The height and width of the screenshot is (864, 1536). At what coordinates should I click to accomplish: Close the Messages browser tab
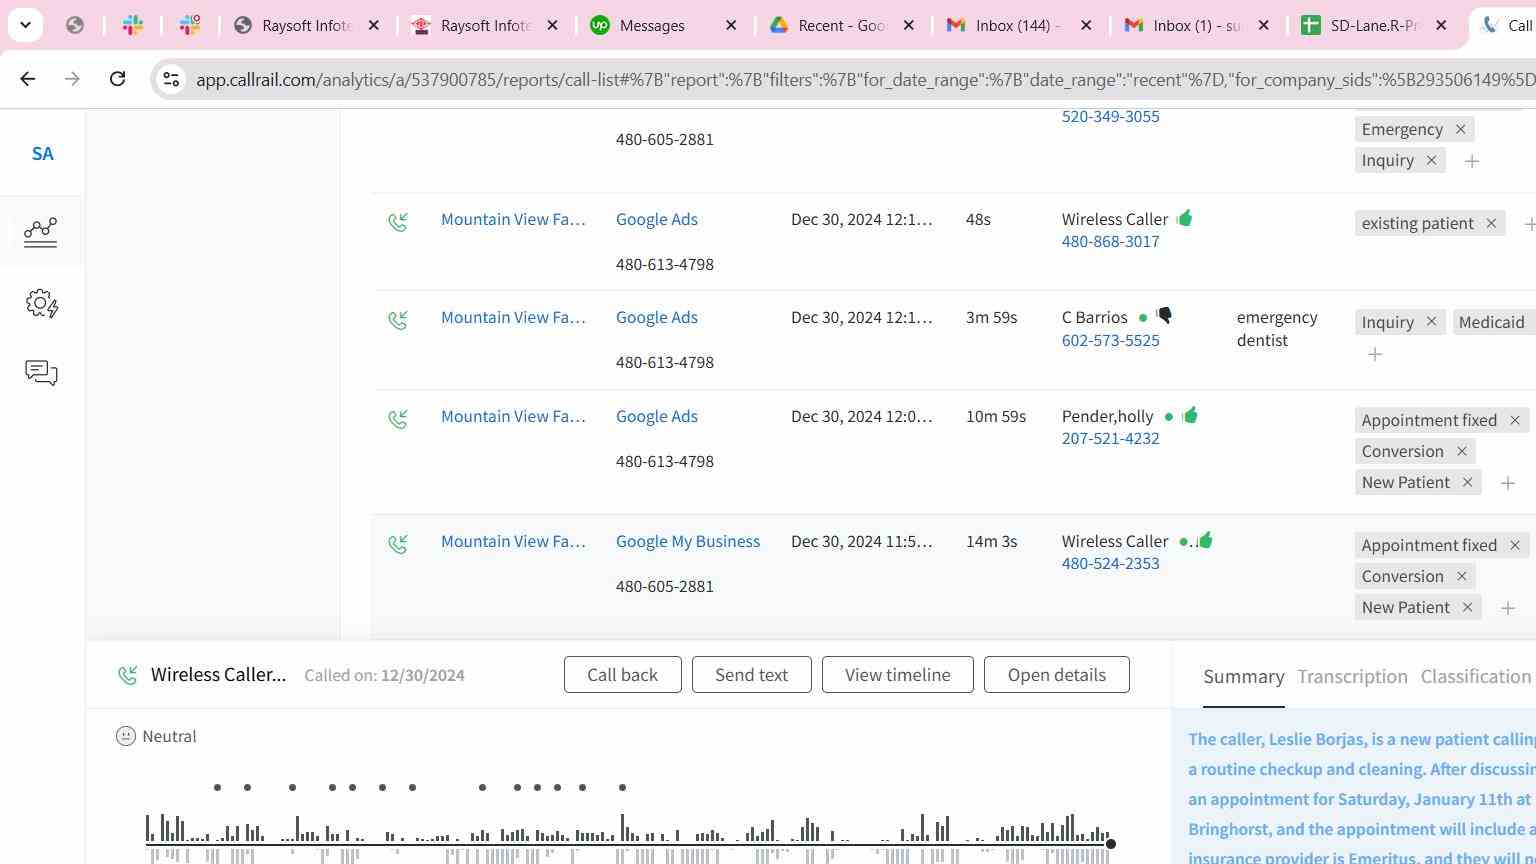731,25
